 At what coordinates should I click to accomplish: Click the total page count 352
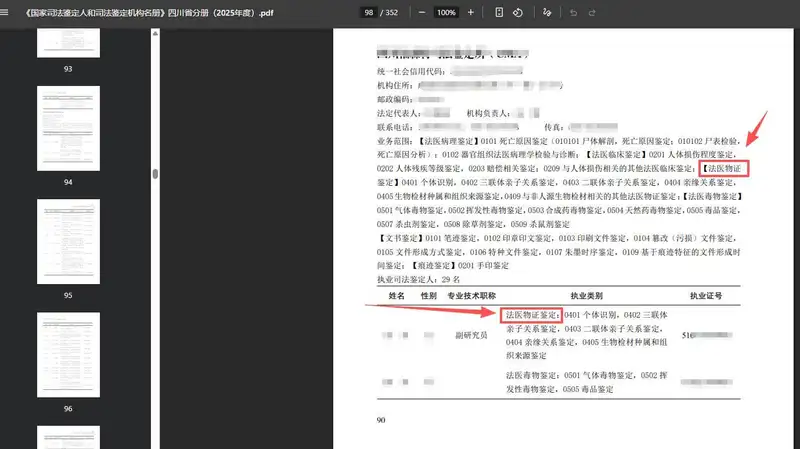[391, 12]
